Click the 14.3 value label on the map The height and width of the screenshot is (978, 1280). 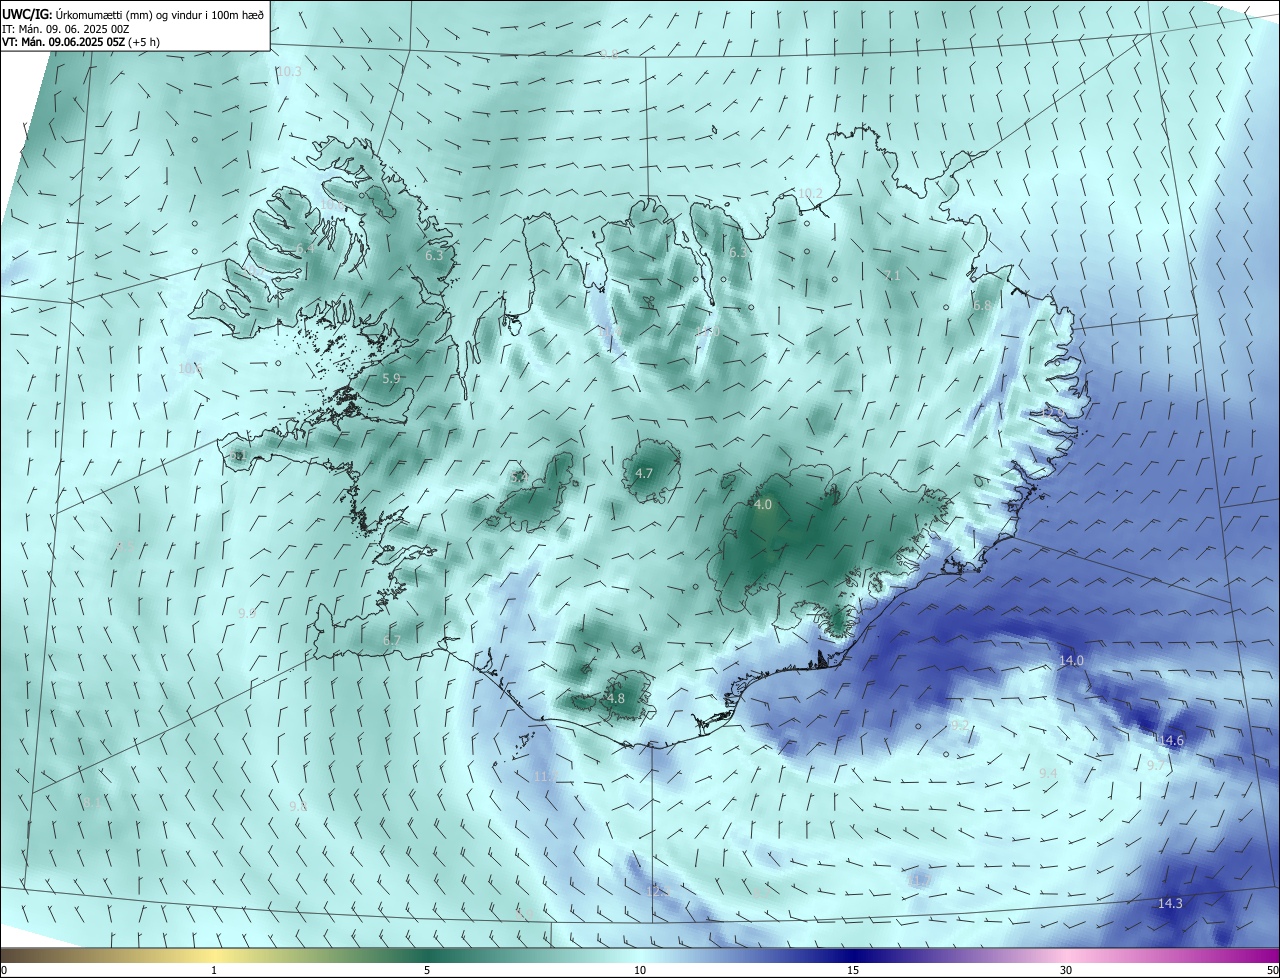click(x=1170, y=904)
